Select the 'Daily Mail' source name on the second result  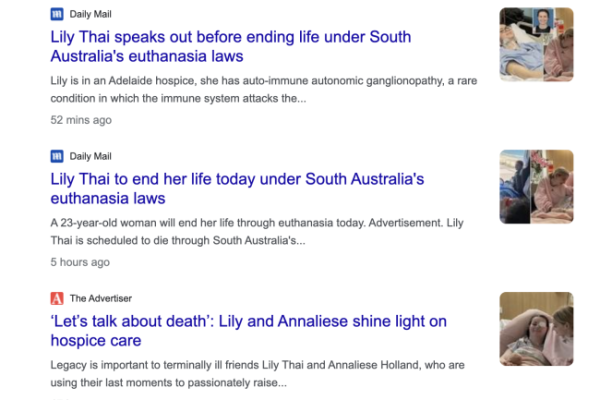click(90, 156)
